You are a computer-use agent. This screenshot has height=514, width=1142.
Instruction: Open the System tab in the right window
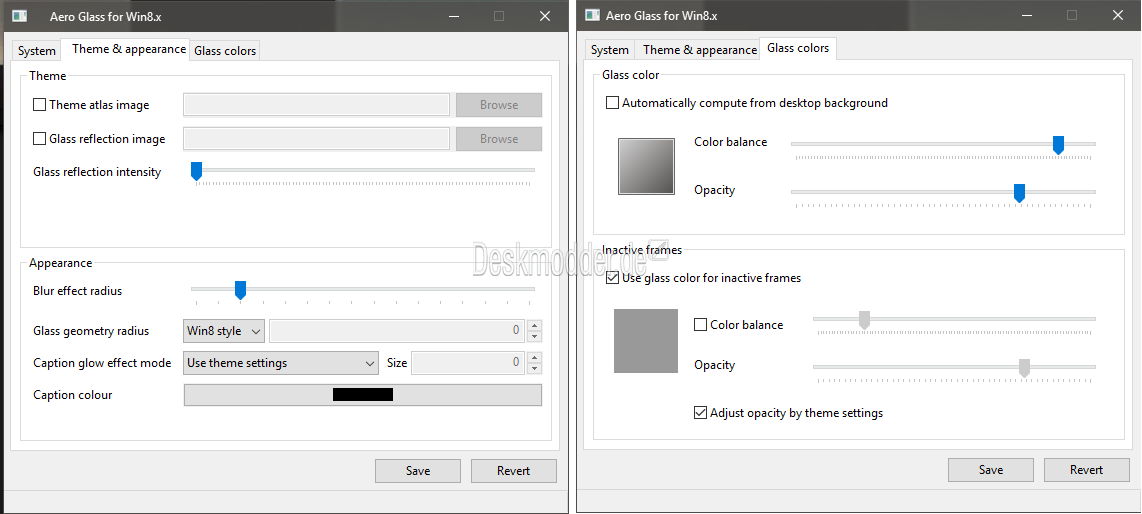[x=610, y=50]
